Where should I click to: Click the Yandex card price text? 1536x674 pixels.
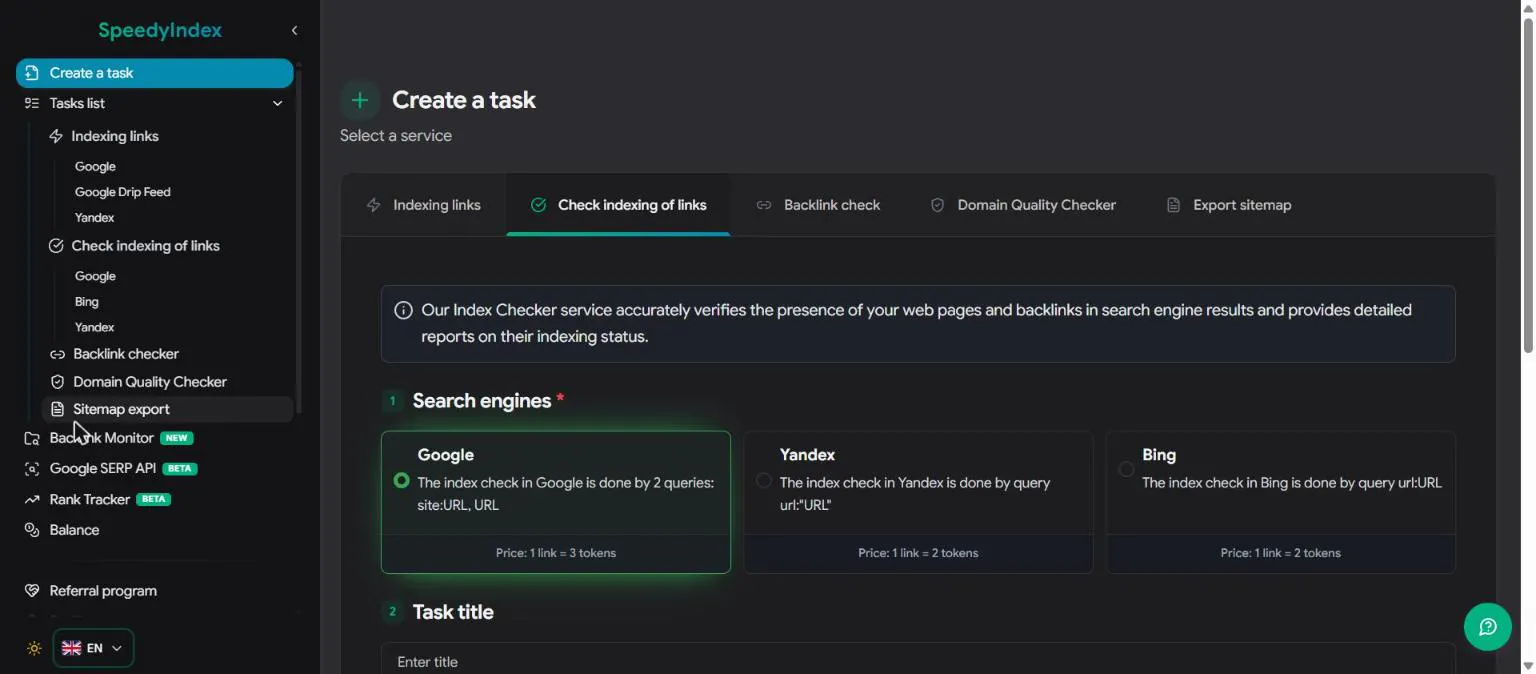tap(918, 553)
